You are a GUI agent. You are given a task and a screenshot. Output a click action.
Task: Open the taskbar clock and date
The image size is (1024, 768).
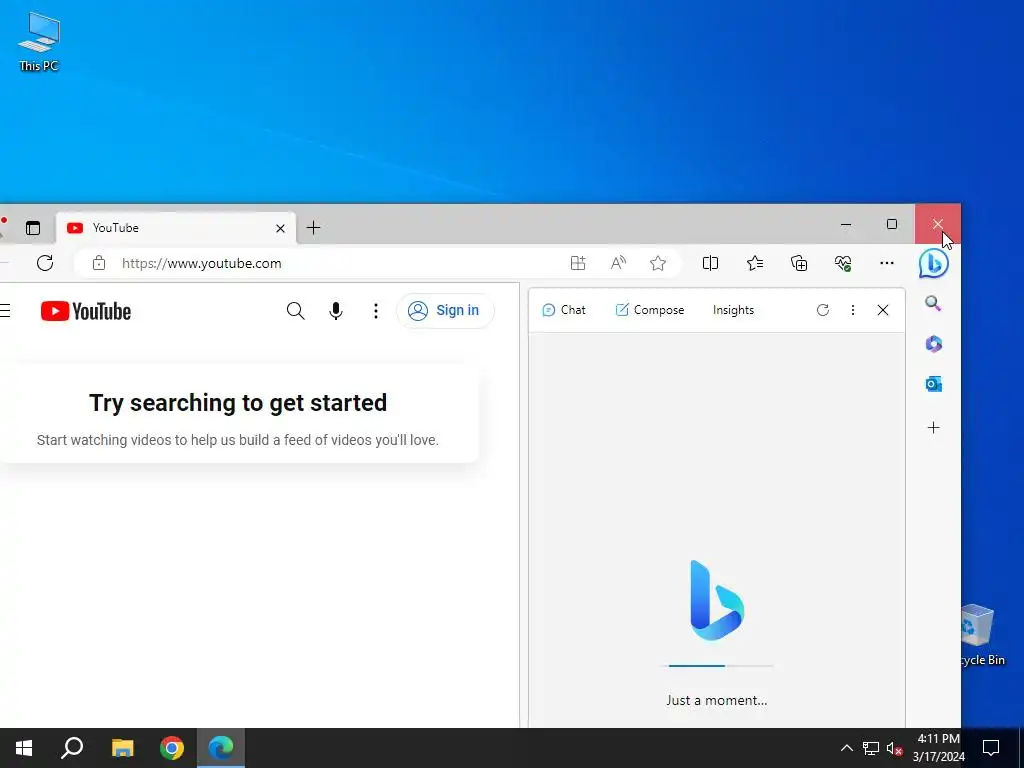tap(938, 748)
